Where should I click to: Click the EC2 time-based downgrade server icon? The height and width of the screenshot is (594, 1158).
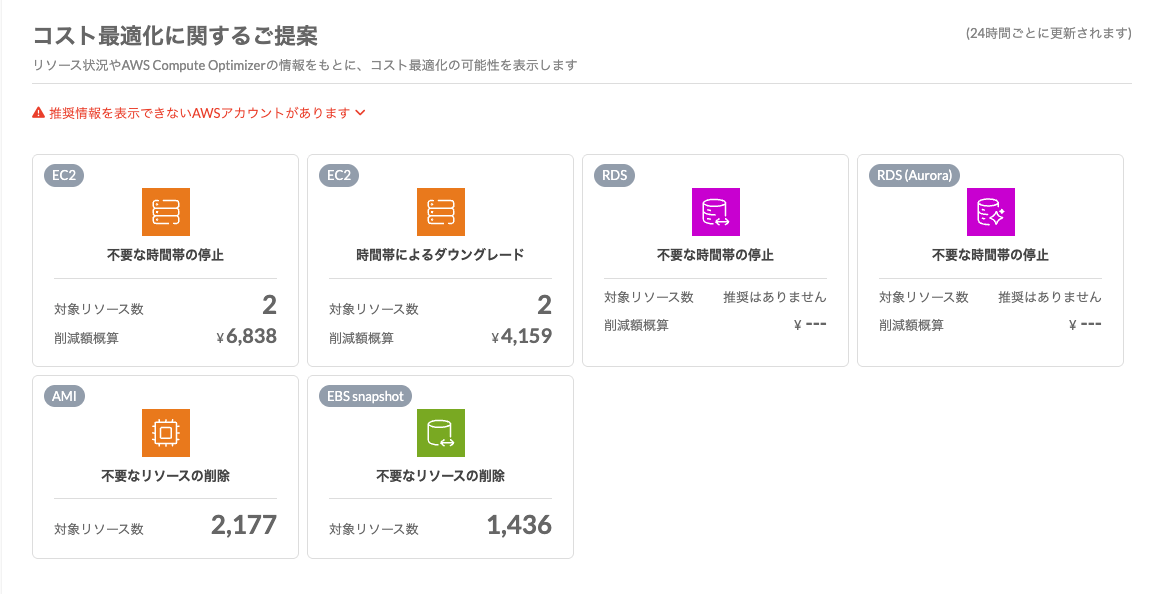(x=440, y=212)
